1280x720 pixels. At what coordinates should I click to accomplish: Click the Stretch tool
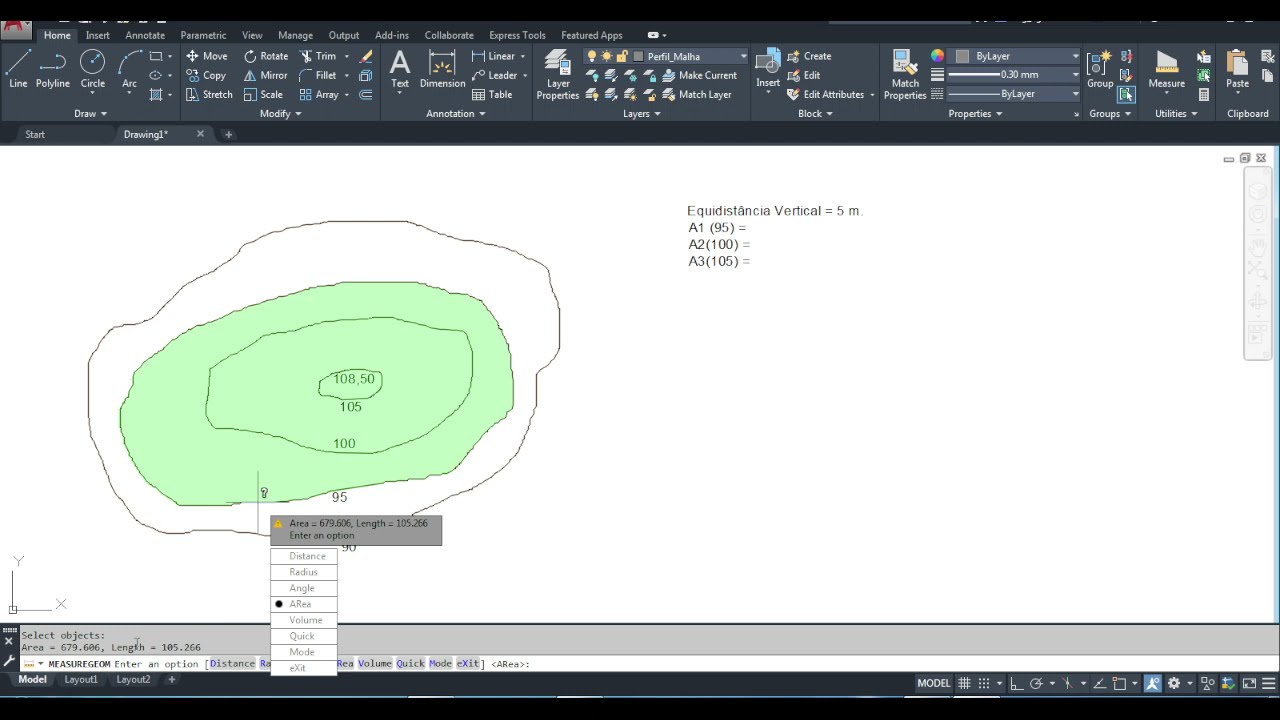208,94
